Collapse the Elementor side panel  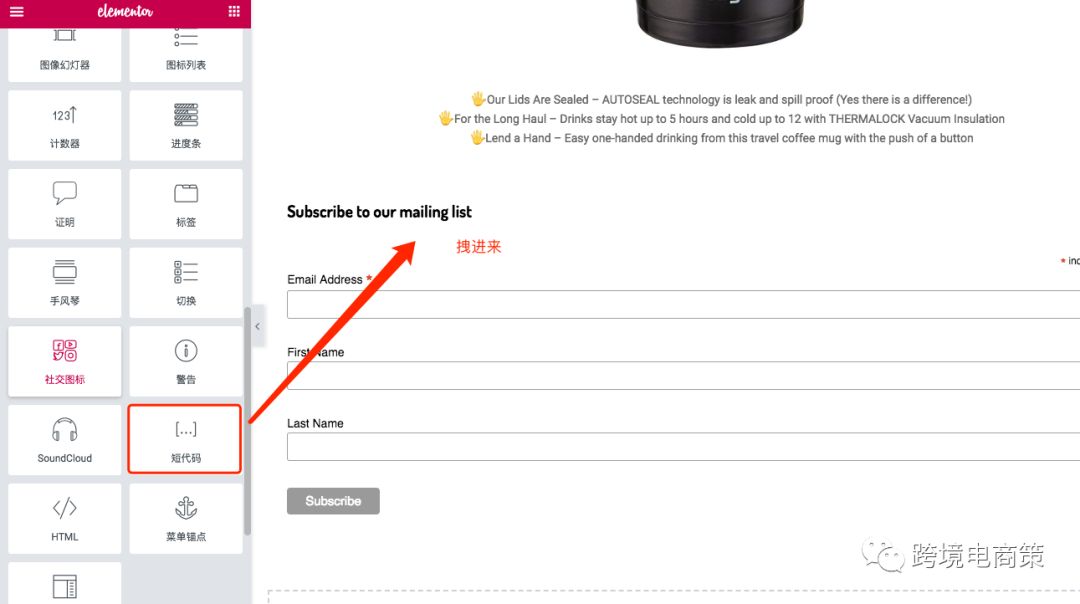coord(258,326)
